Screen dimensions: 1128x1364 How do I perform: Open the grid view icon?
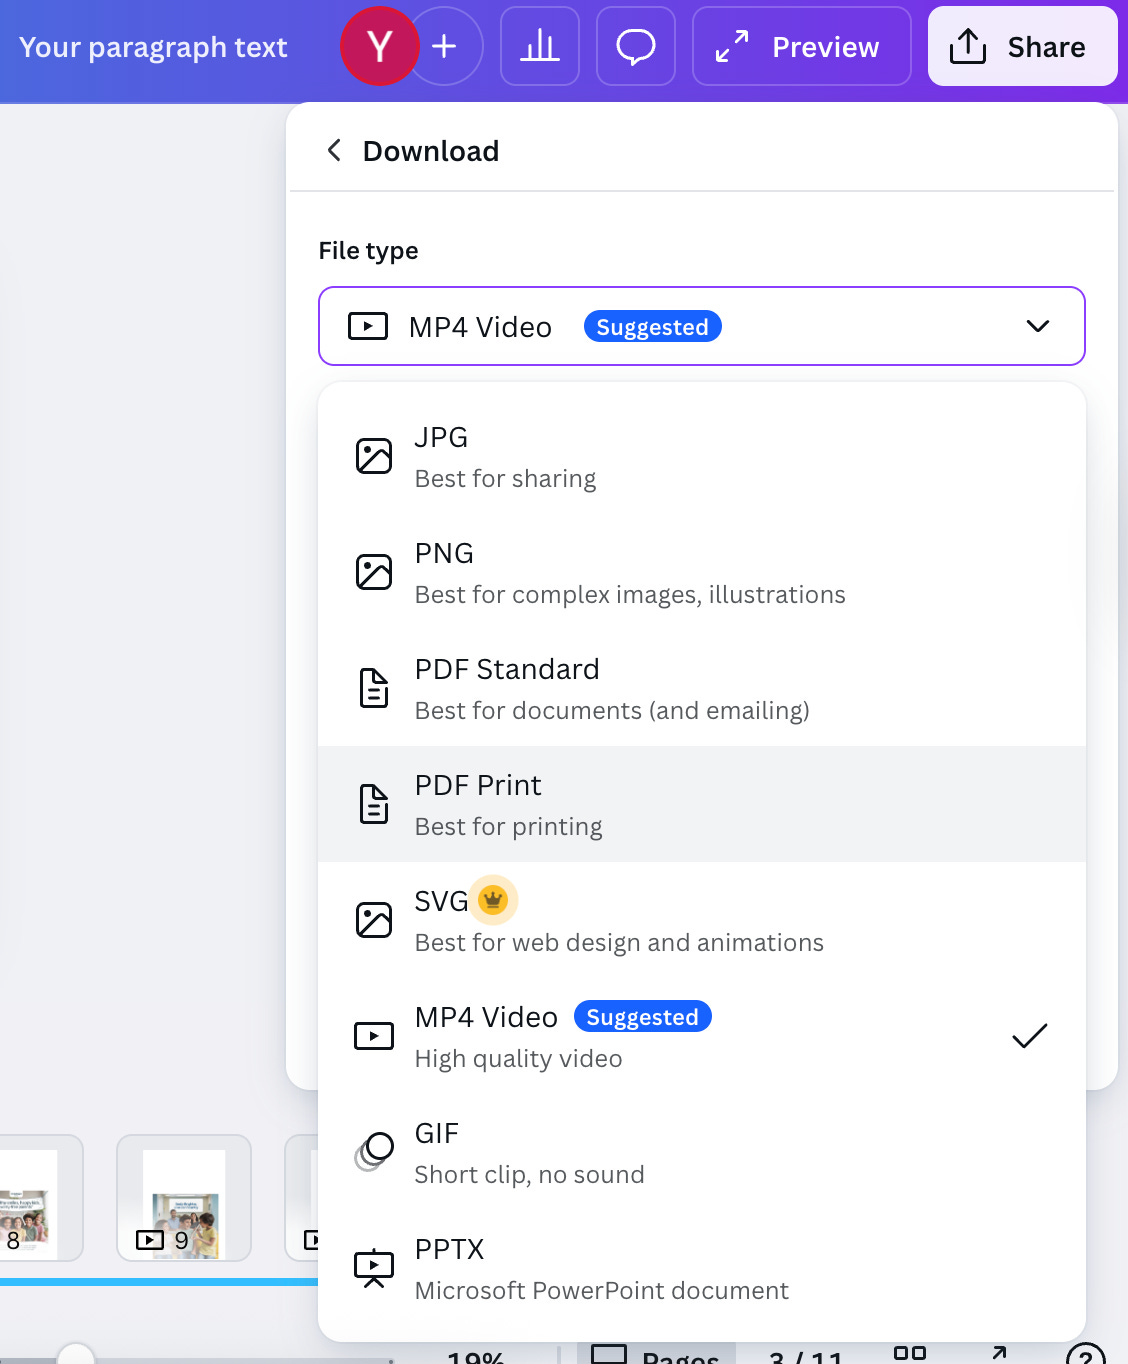(x=909, y=1352)
